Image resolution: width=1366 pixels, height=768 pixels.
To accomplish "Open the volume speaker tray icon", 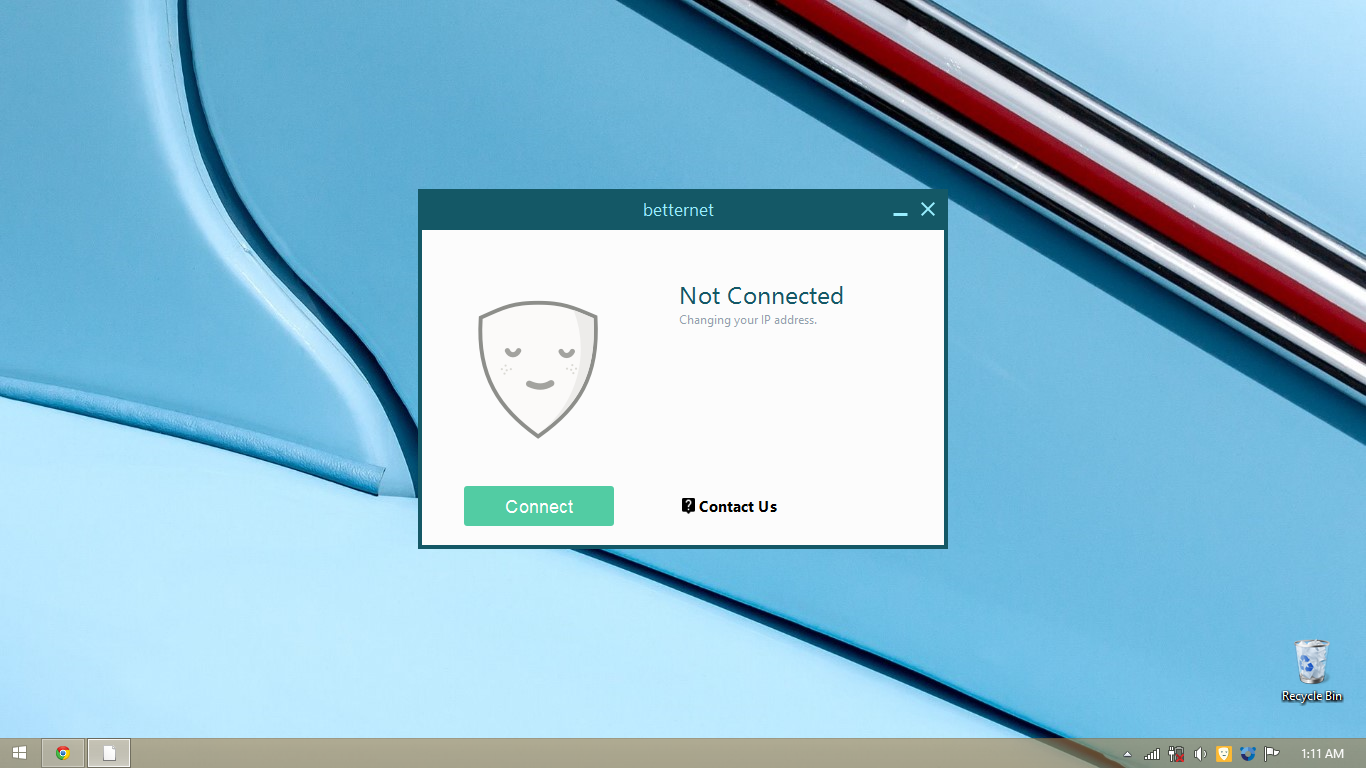I will pyautogui.click(x=1200, y=754).
